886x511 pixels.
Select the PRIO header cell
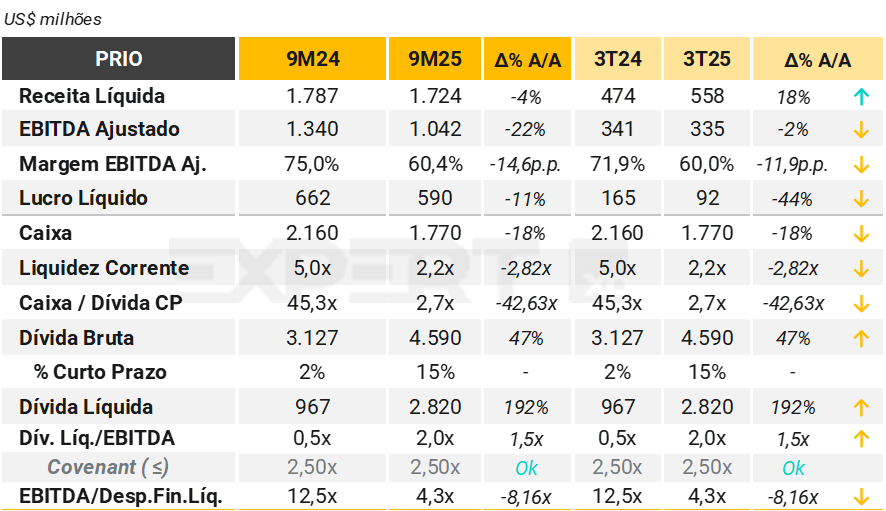tap(119, 59)
